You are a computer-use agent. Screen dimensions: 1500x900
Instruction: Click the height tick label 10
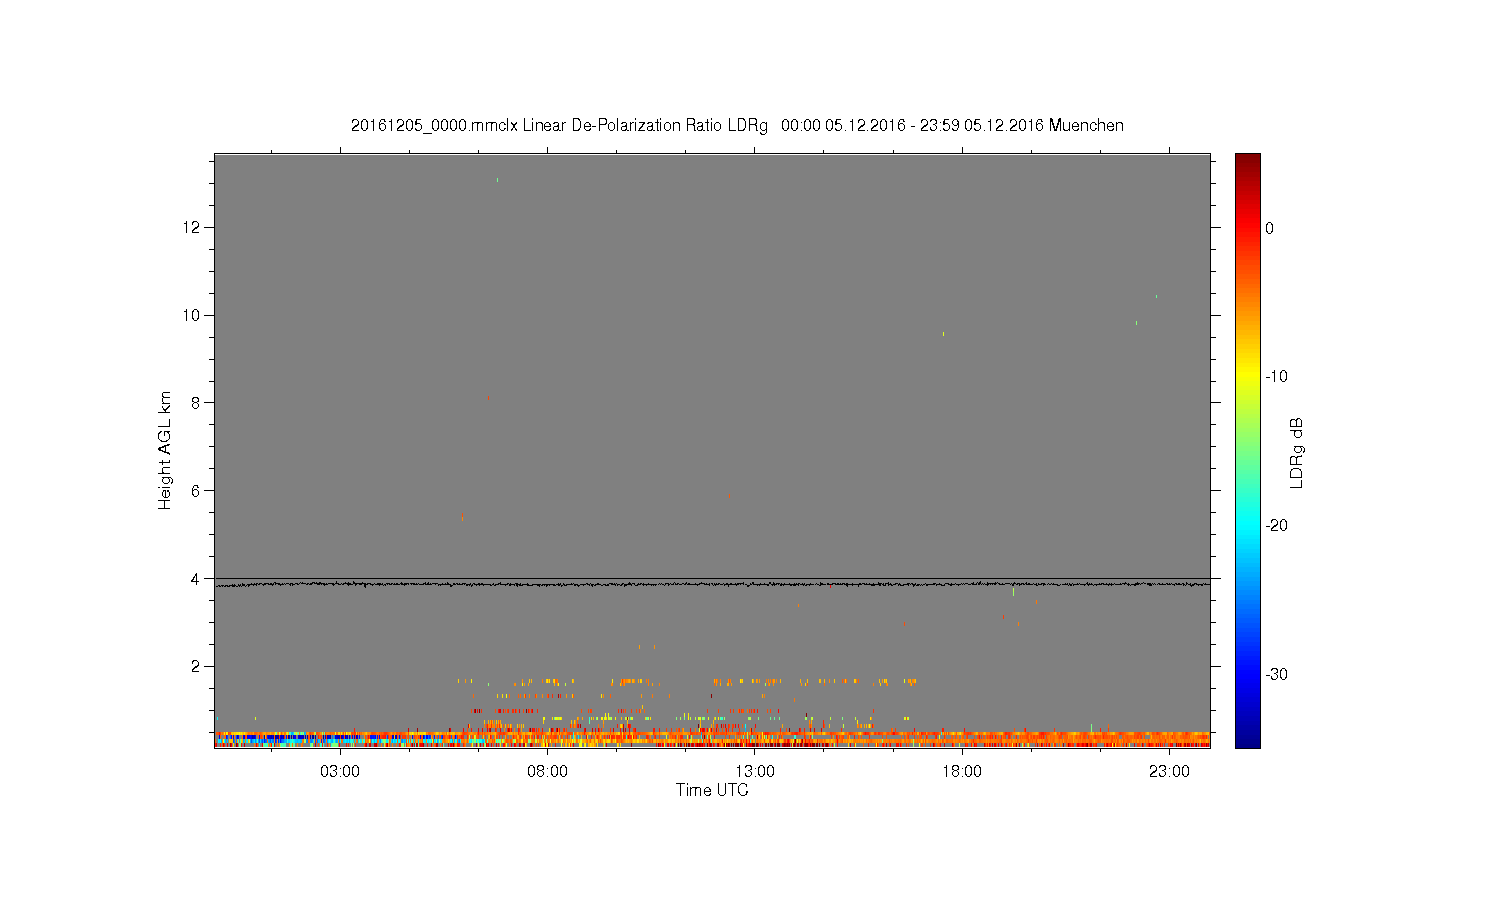tap(192, 315)
